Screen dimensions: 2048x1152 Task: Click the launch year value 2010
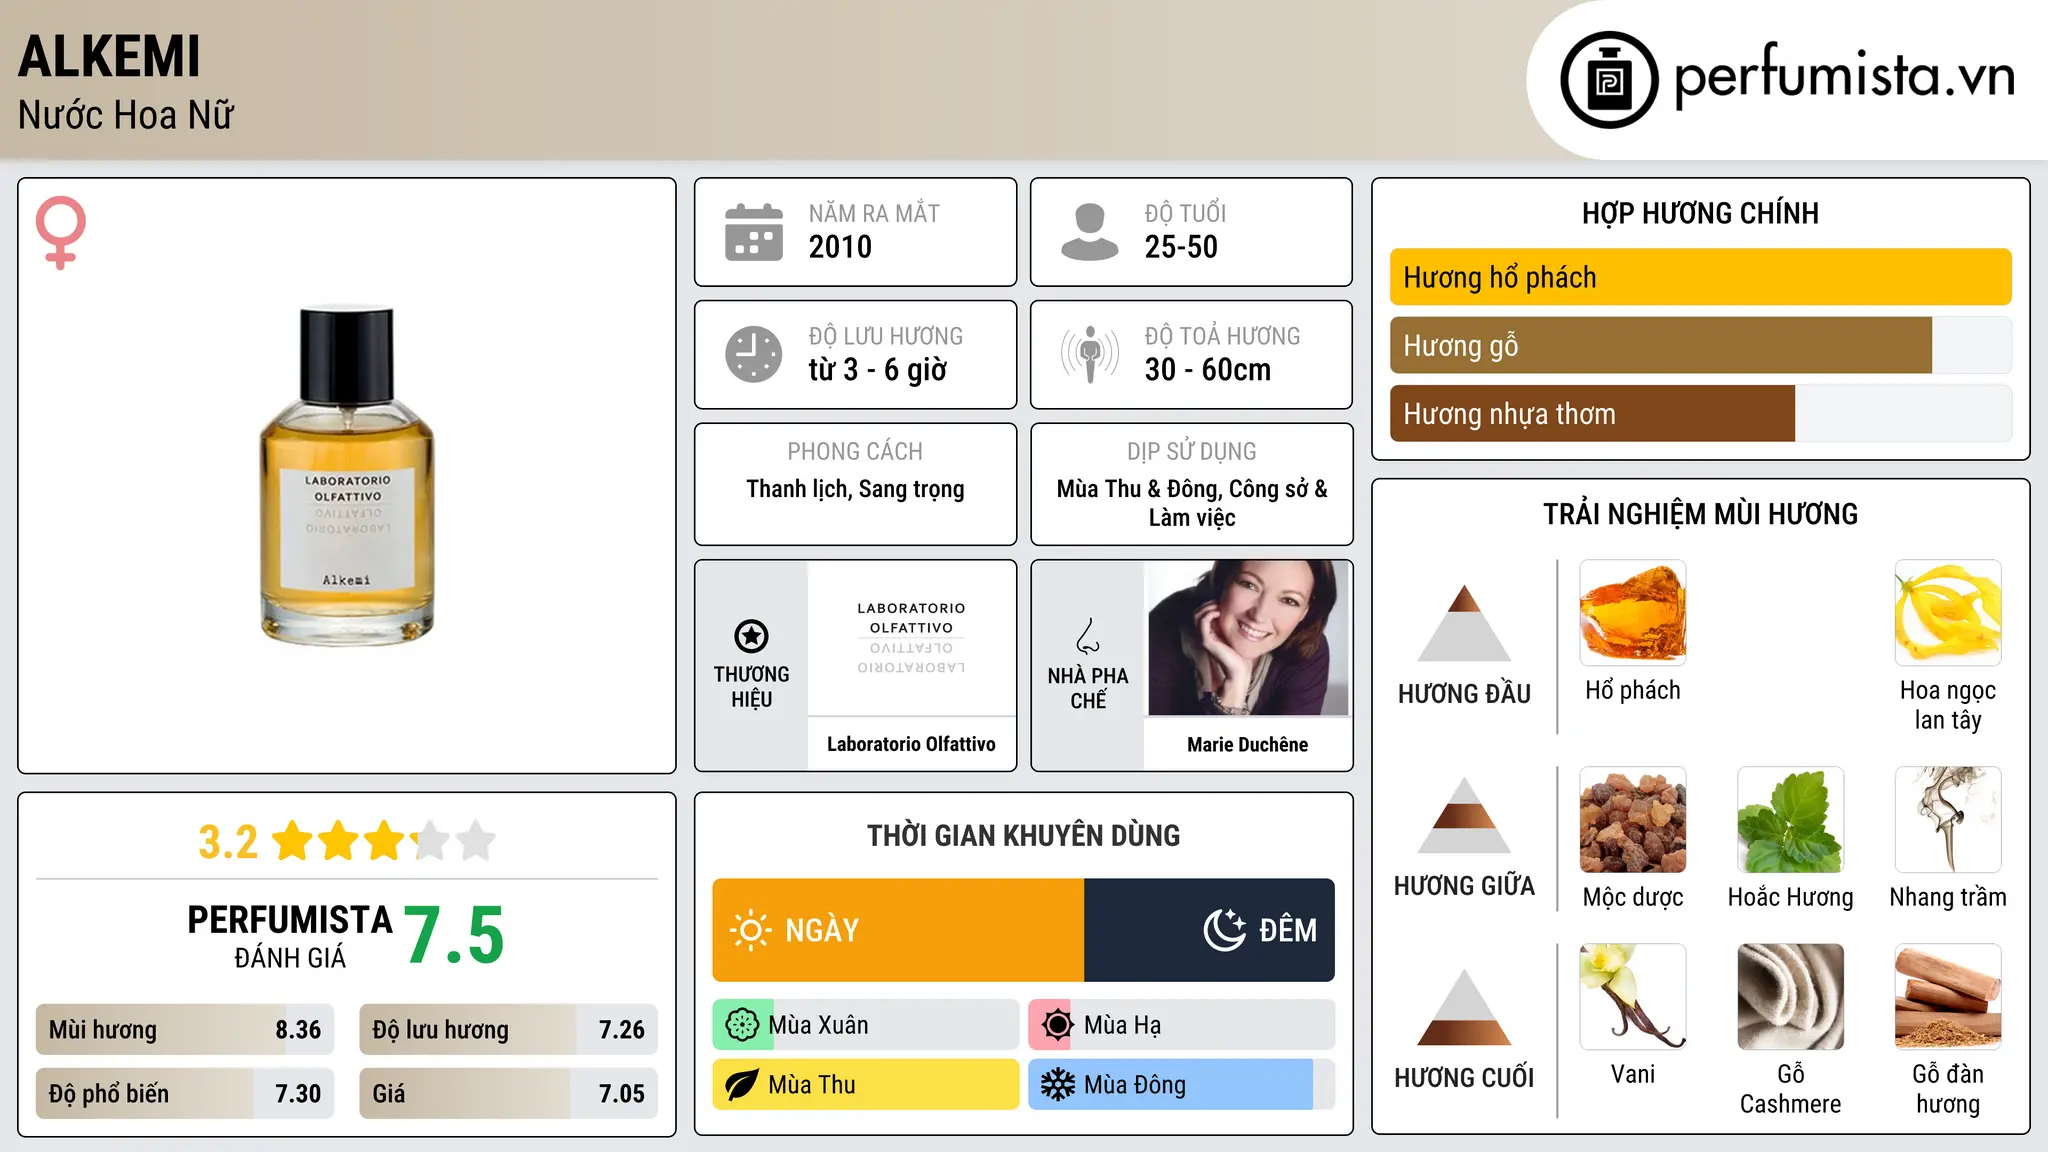pos(840,247)
